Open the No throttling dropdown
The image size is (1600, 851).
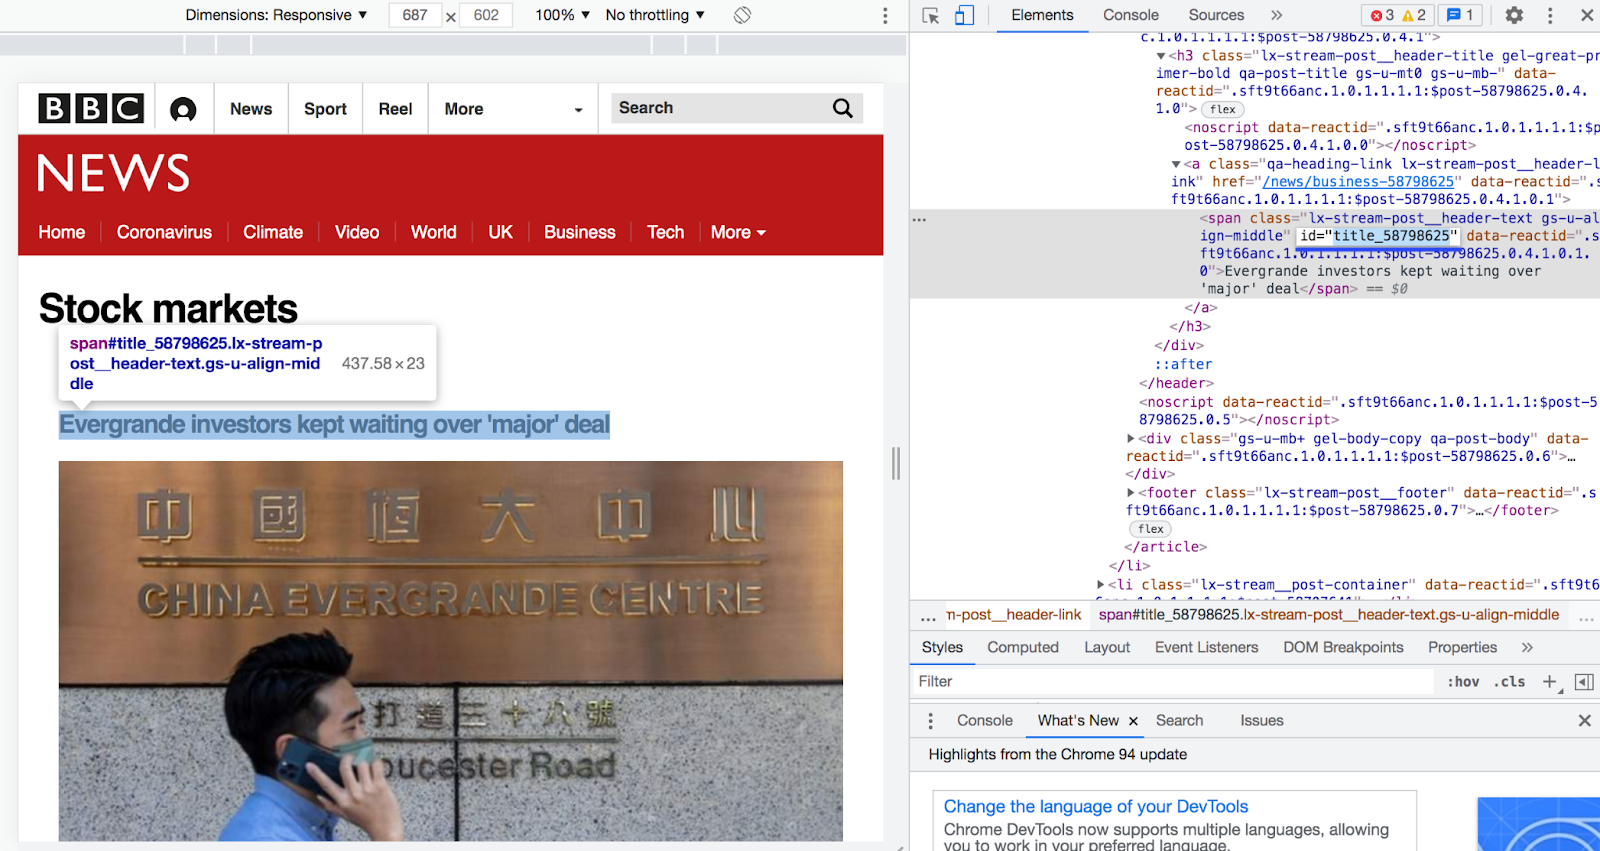coord(655,15)
